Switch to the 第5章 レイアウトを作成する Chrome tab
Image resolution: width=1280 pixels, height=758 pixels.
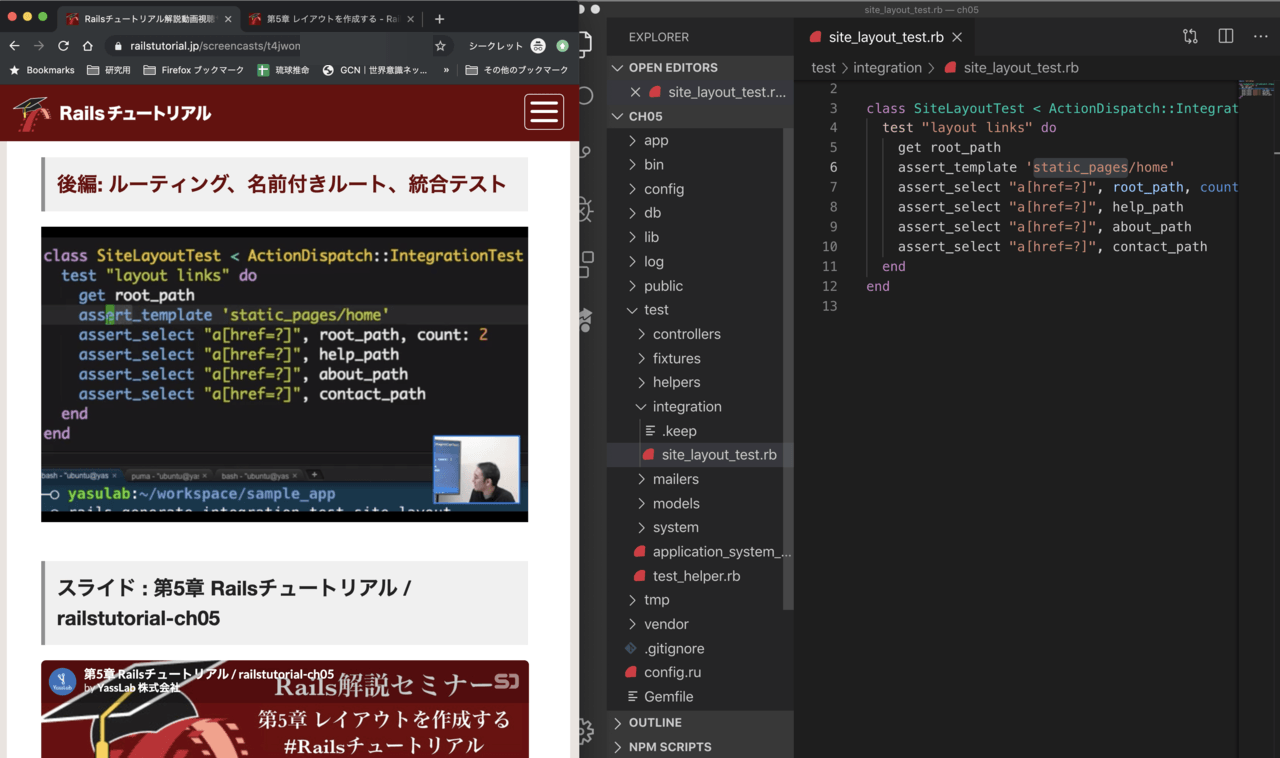(331, 19)
